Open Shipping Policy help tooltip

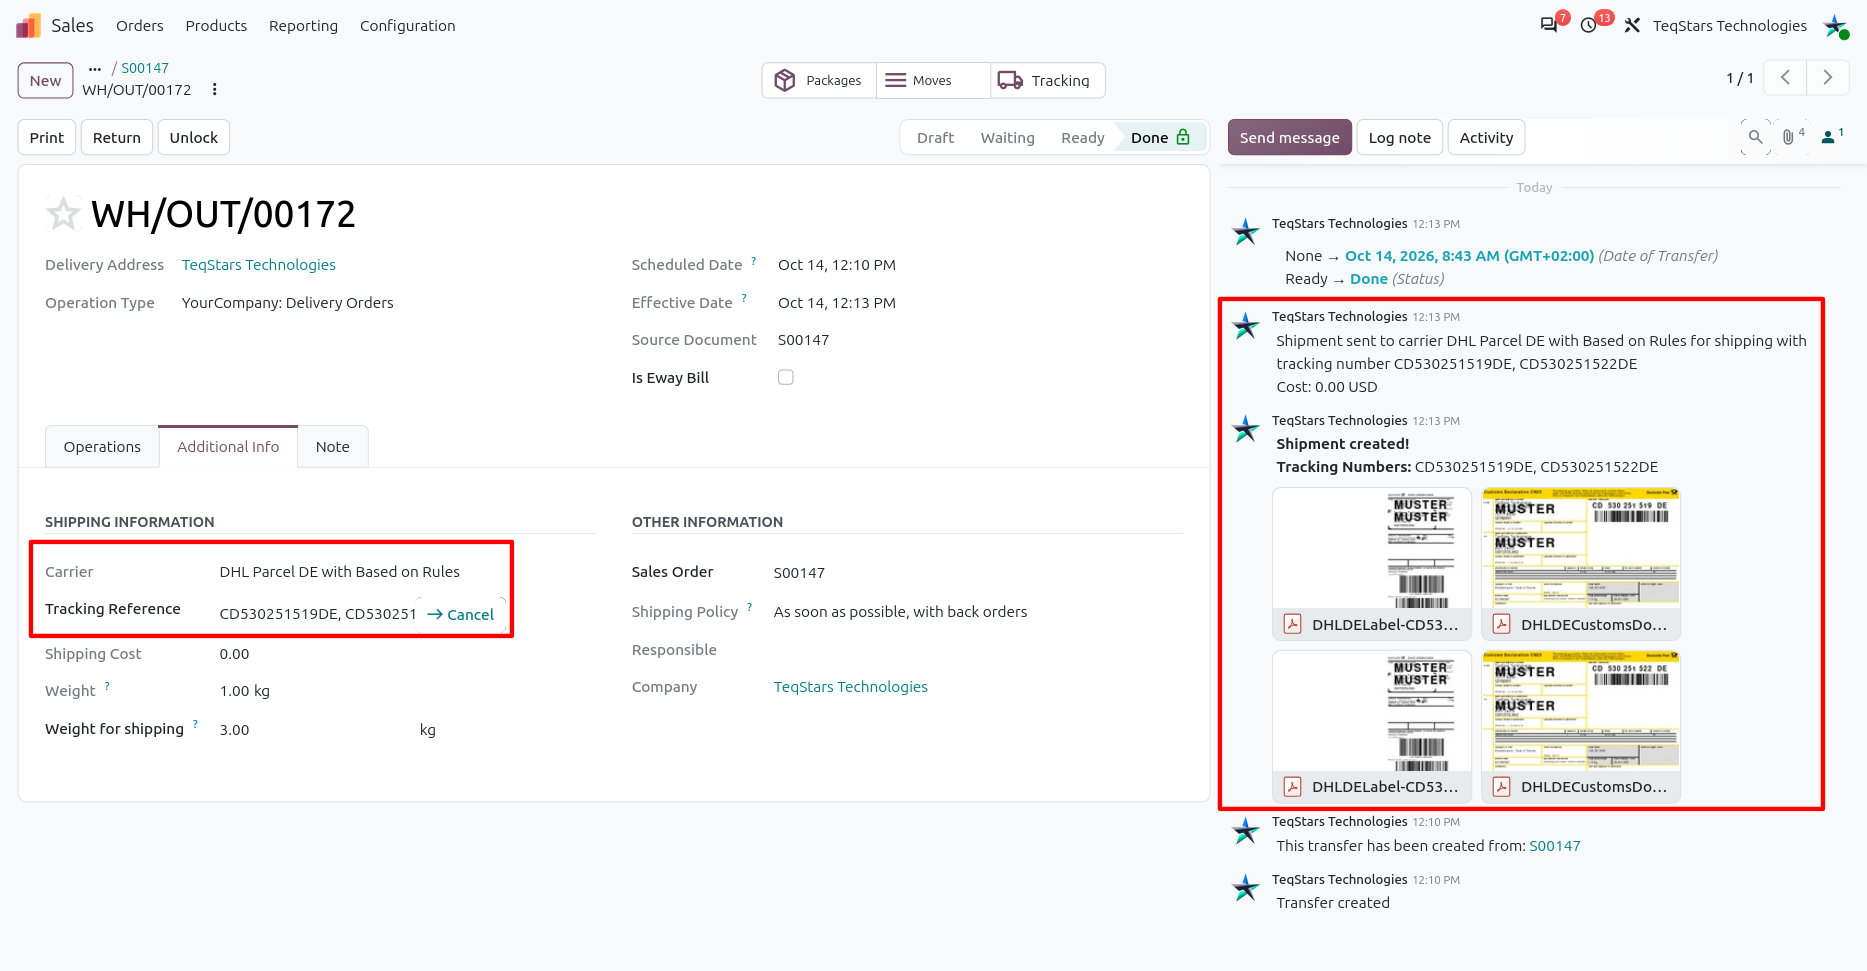749,607
